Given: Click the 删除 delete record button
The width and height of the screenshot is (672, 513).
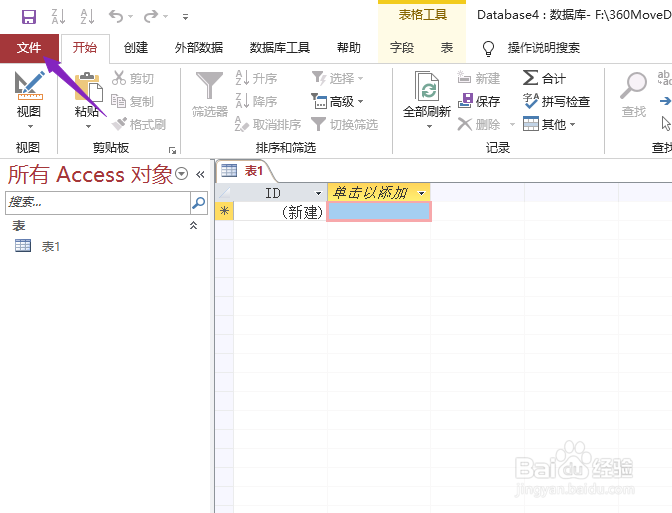Looking at the screenshot, I should click(479, 125).
